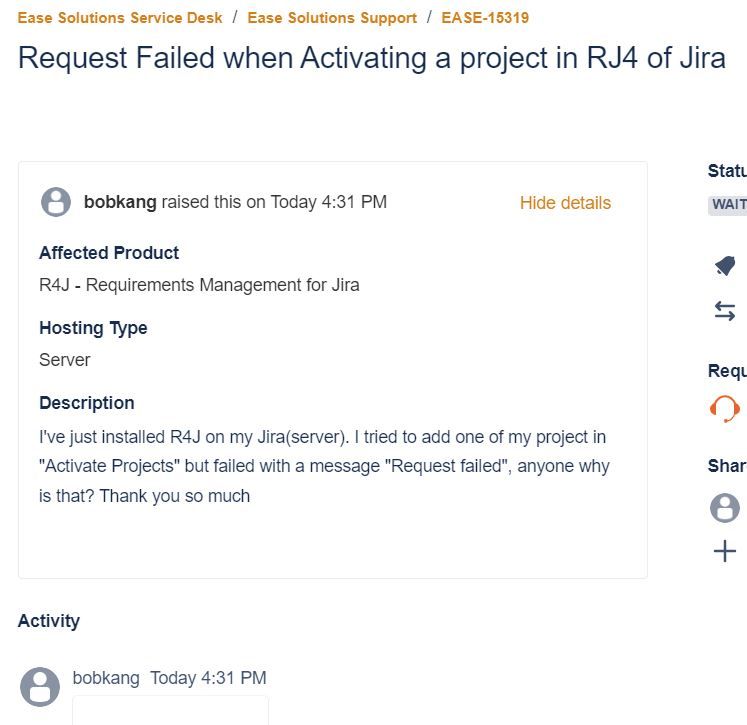Image resolution: width=747 pixels, height=725 pixels.
Task: Collapse request with Hide details
Action: 565,203
